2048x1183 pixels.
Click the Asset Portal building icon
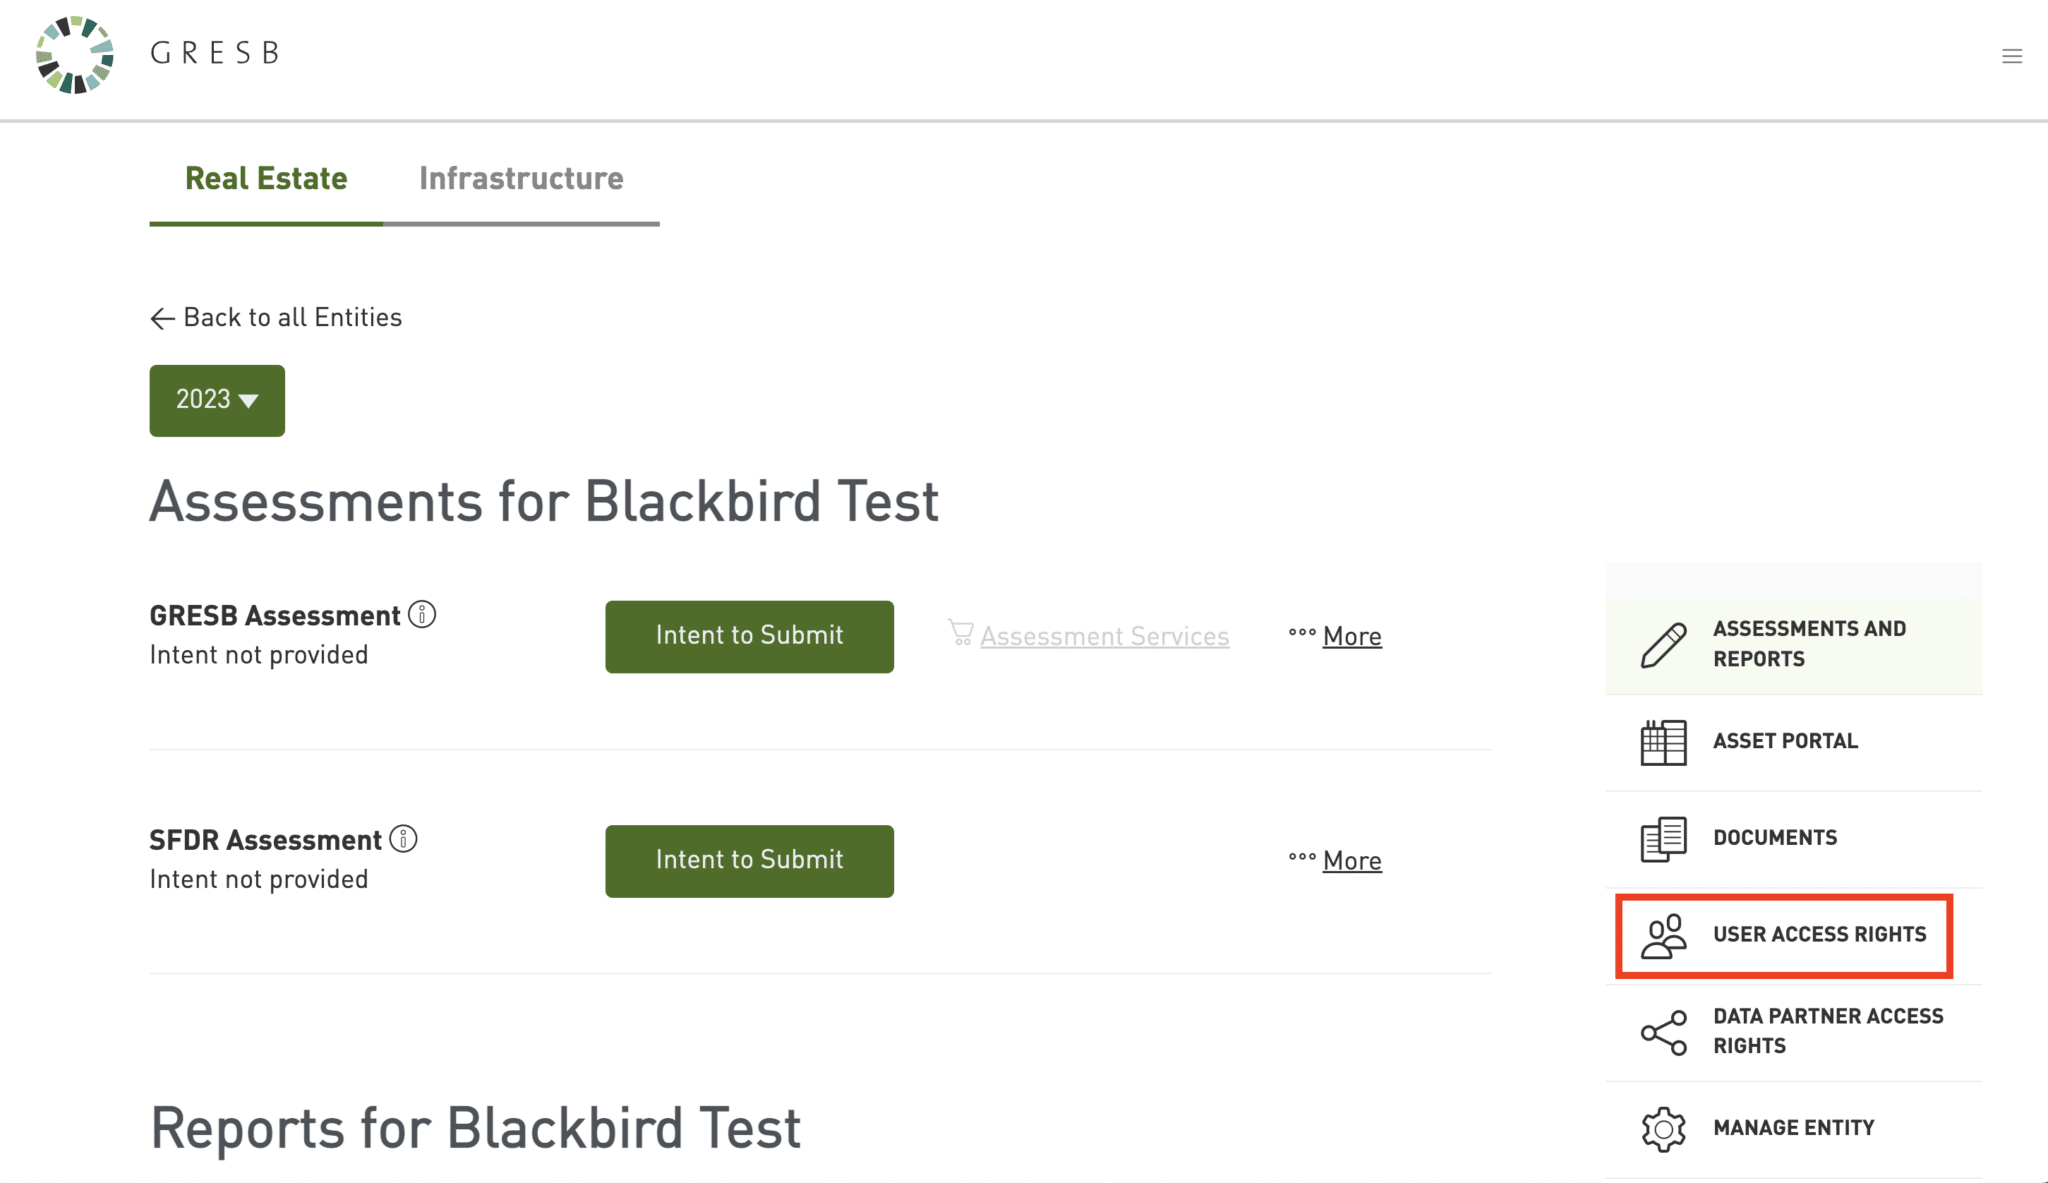1663,742
